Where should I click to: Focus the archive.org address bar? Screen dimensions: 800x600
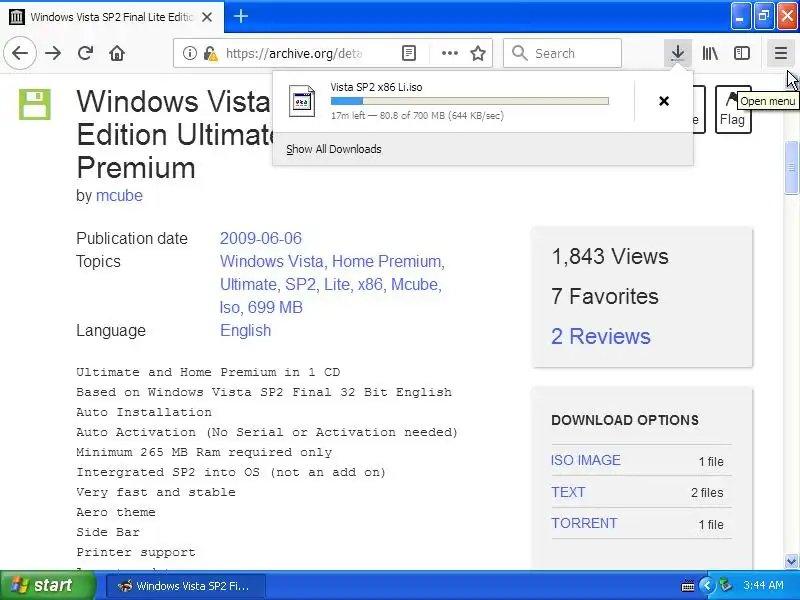click(x=294, y=53)
